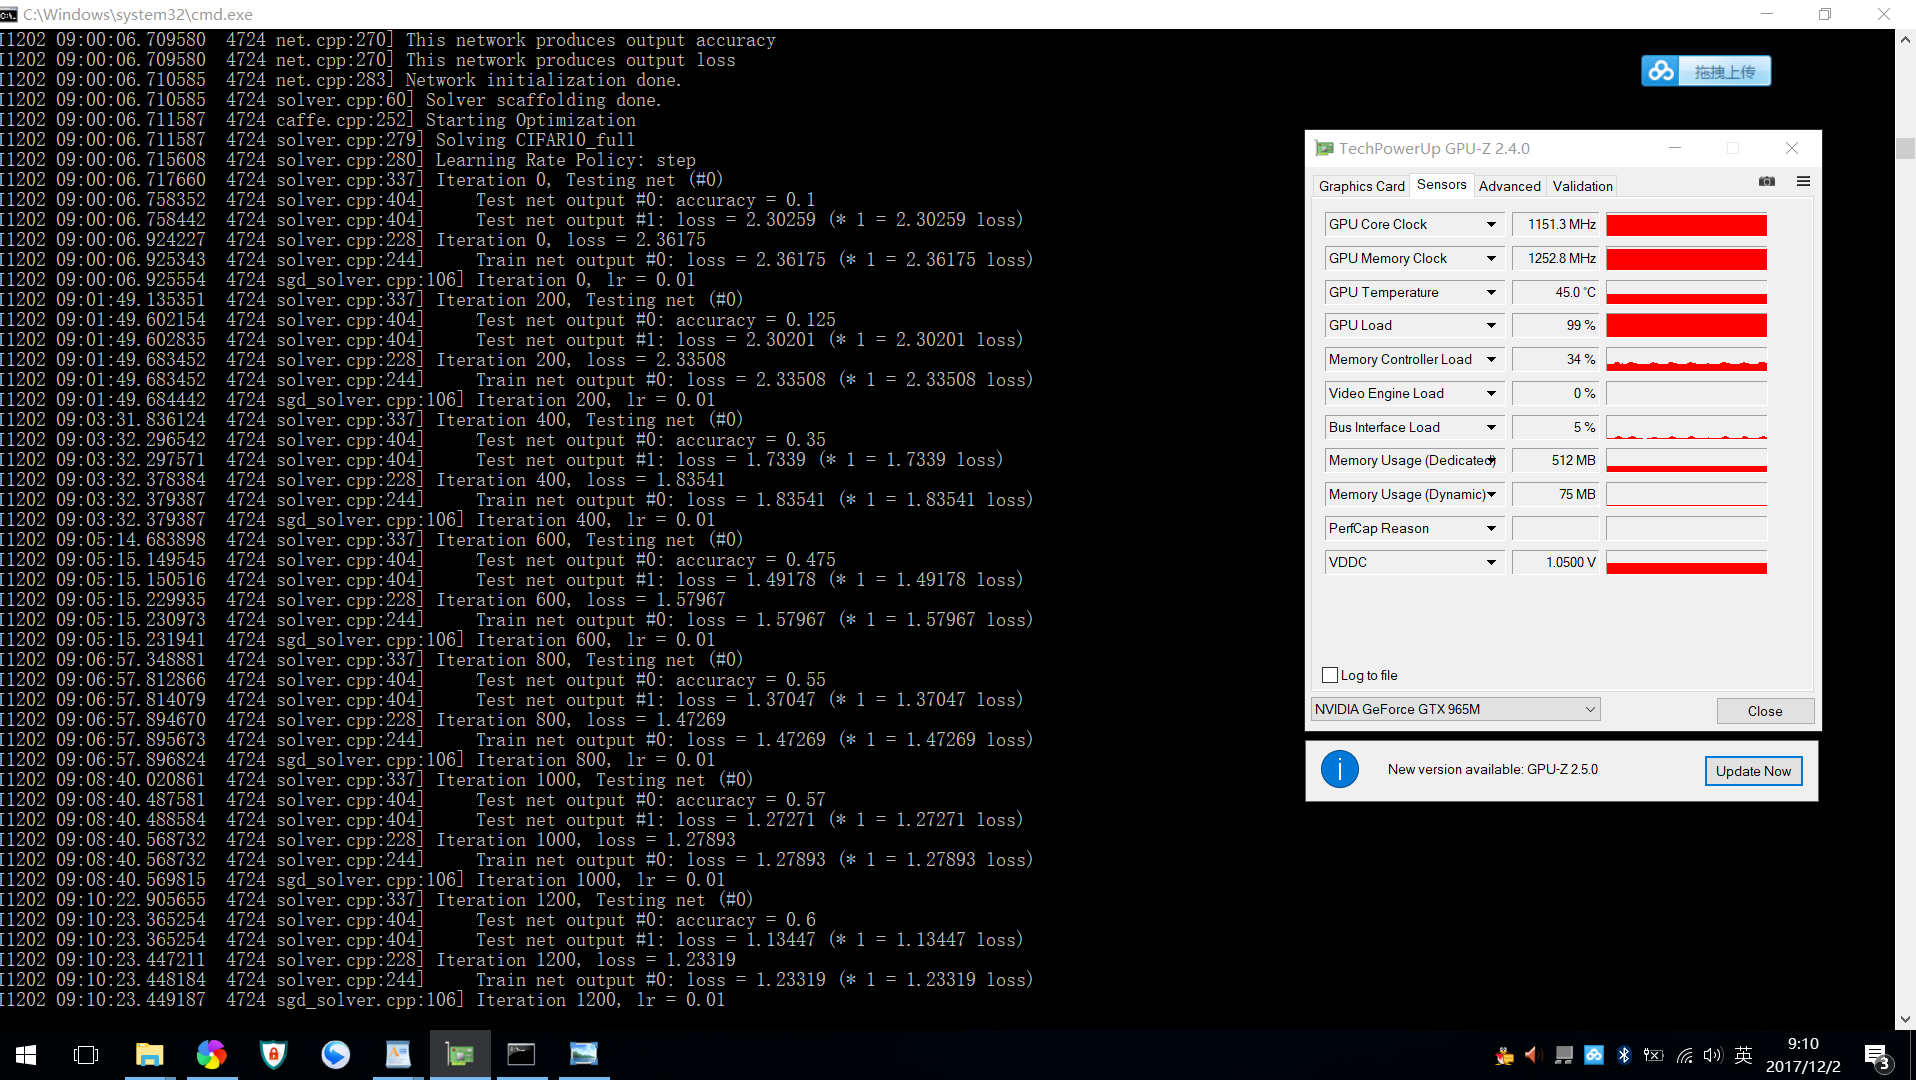Image resolution: width=1916 pixels, height=1080 pixels.
Task: Click the VDDC voltage history graph
Action: pyautogui.click(x=1686, y=563)
